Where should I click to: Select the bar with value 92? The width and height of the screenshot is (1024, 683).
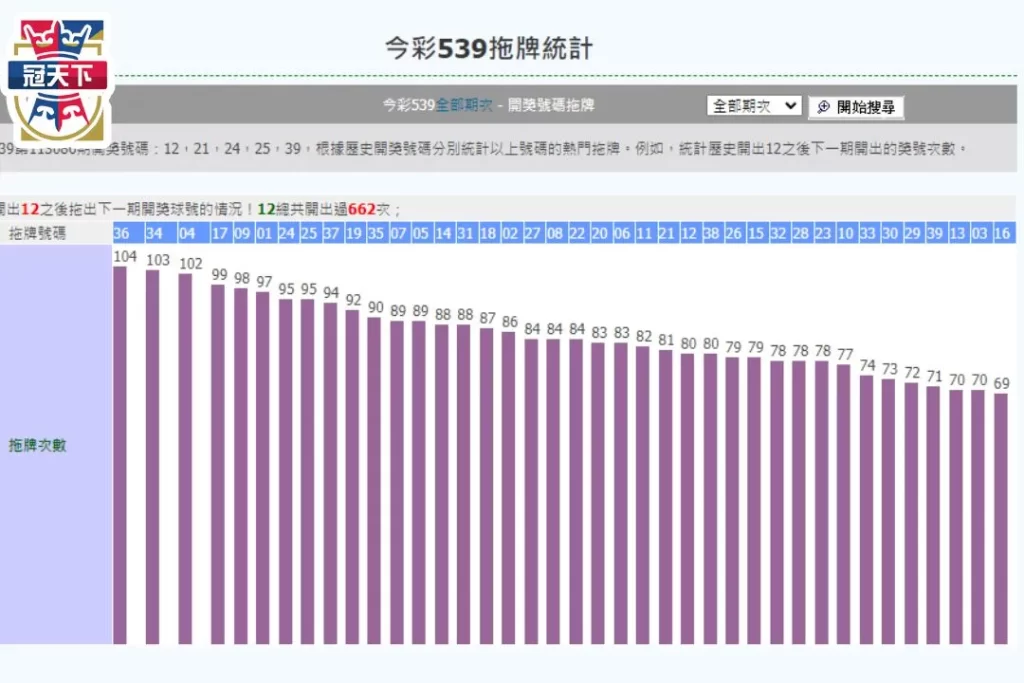[352, 476]
